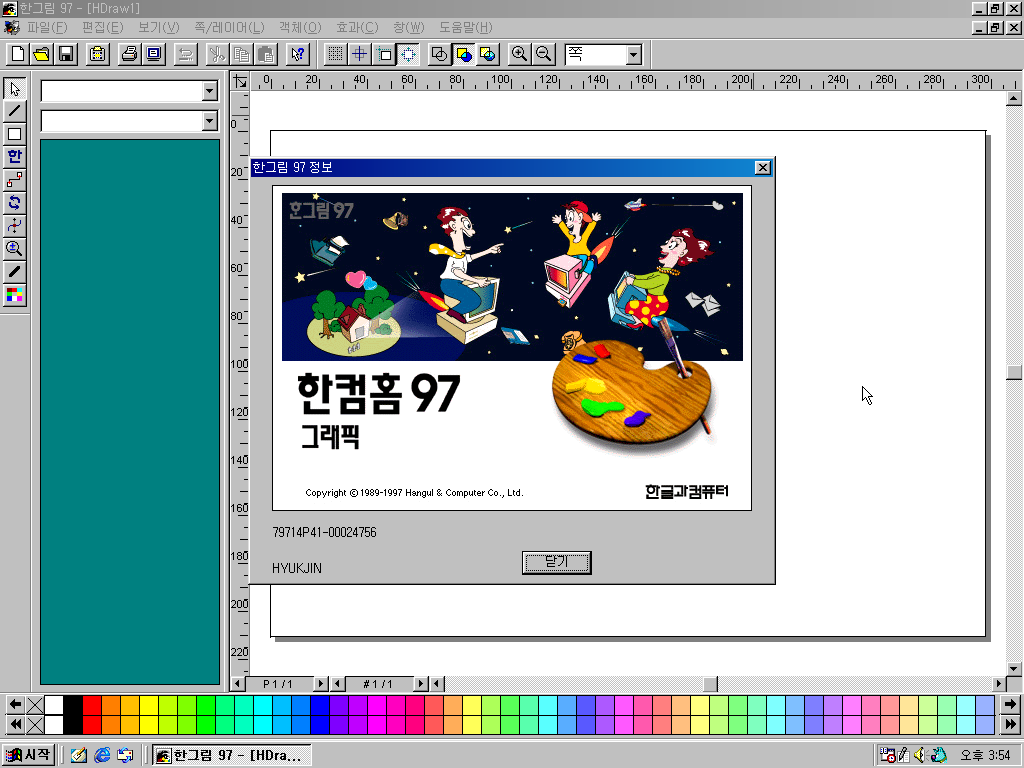Click the 한그림 97 taskbar button
Screen dimensions: 1024x768
232,755
